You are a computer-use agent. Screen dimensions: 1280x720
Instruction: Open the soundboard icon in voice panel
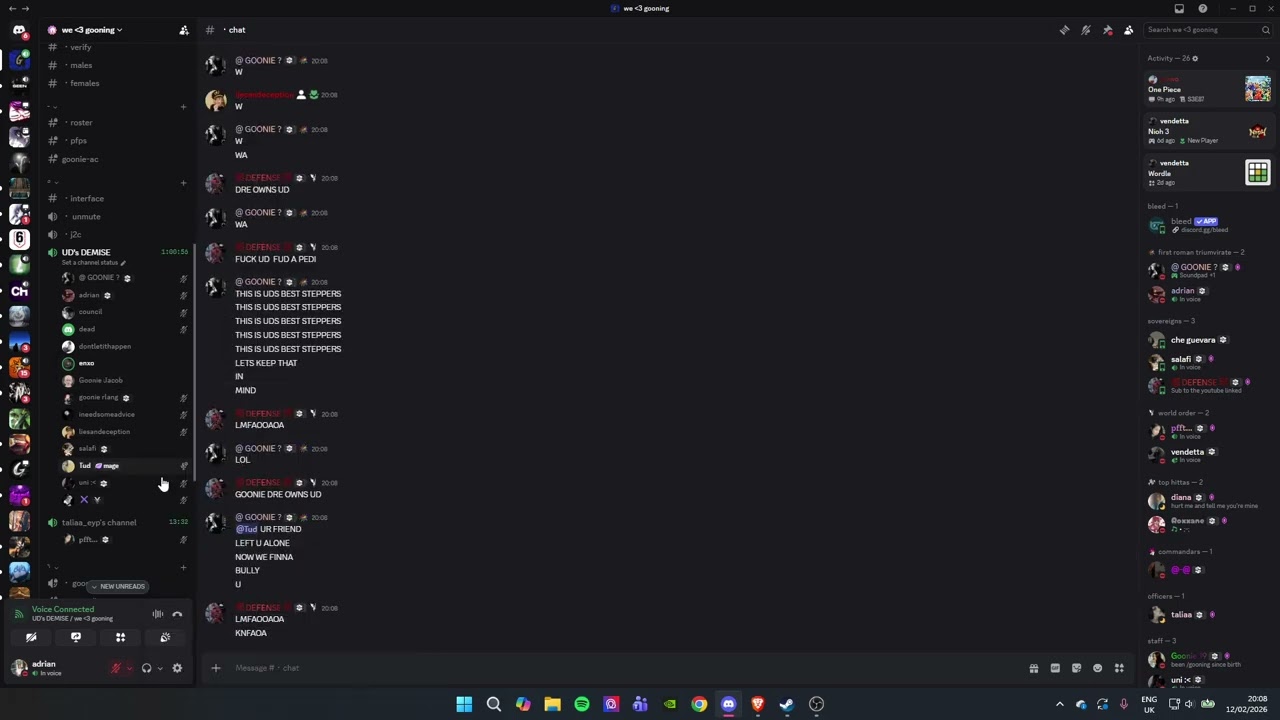click(165, 638)
